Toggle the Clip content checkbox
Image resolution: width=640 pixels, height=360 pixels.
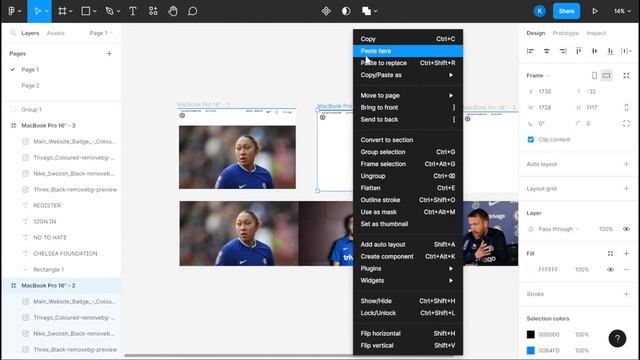531,140
